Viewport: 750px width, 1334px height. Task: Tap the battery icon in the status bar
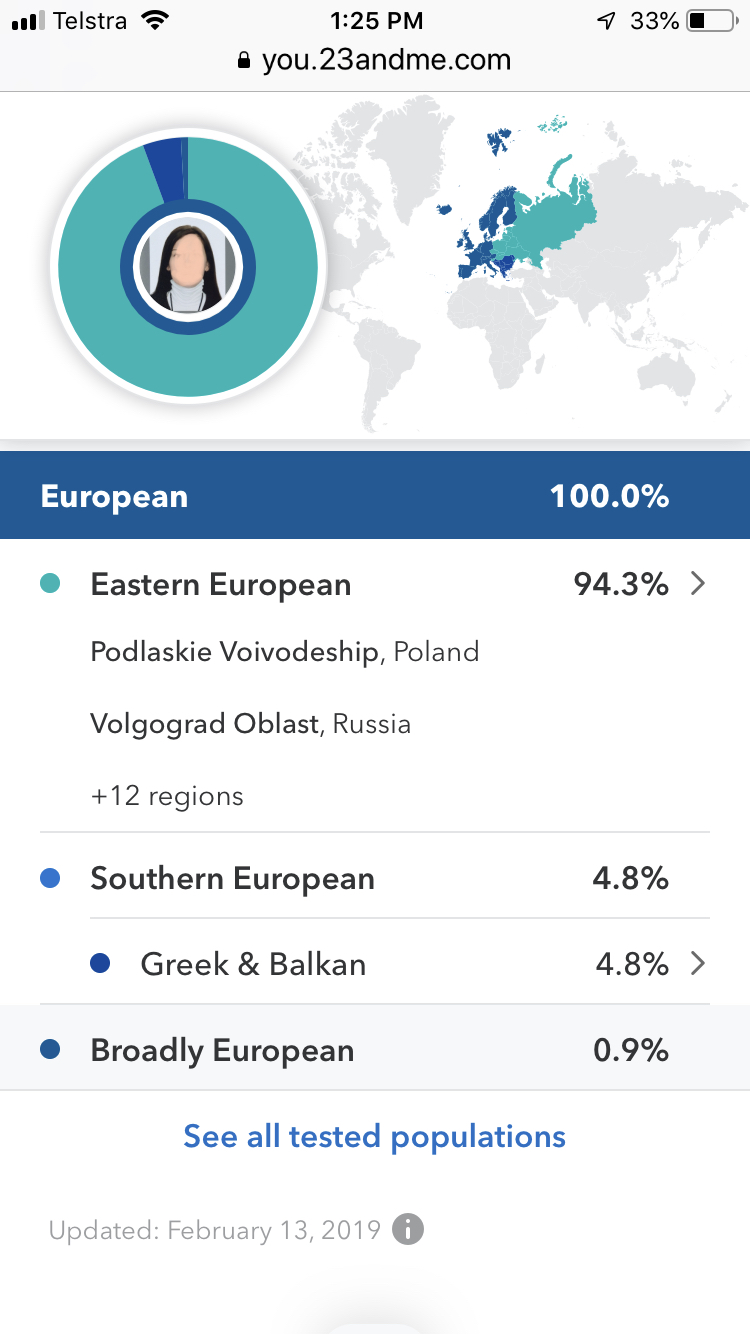711,21
